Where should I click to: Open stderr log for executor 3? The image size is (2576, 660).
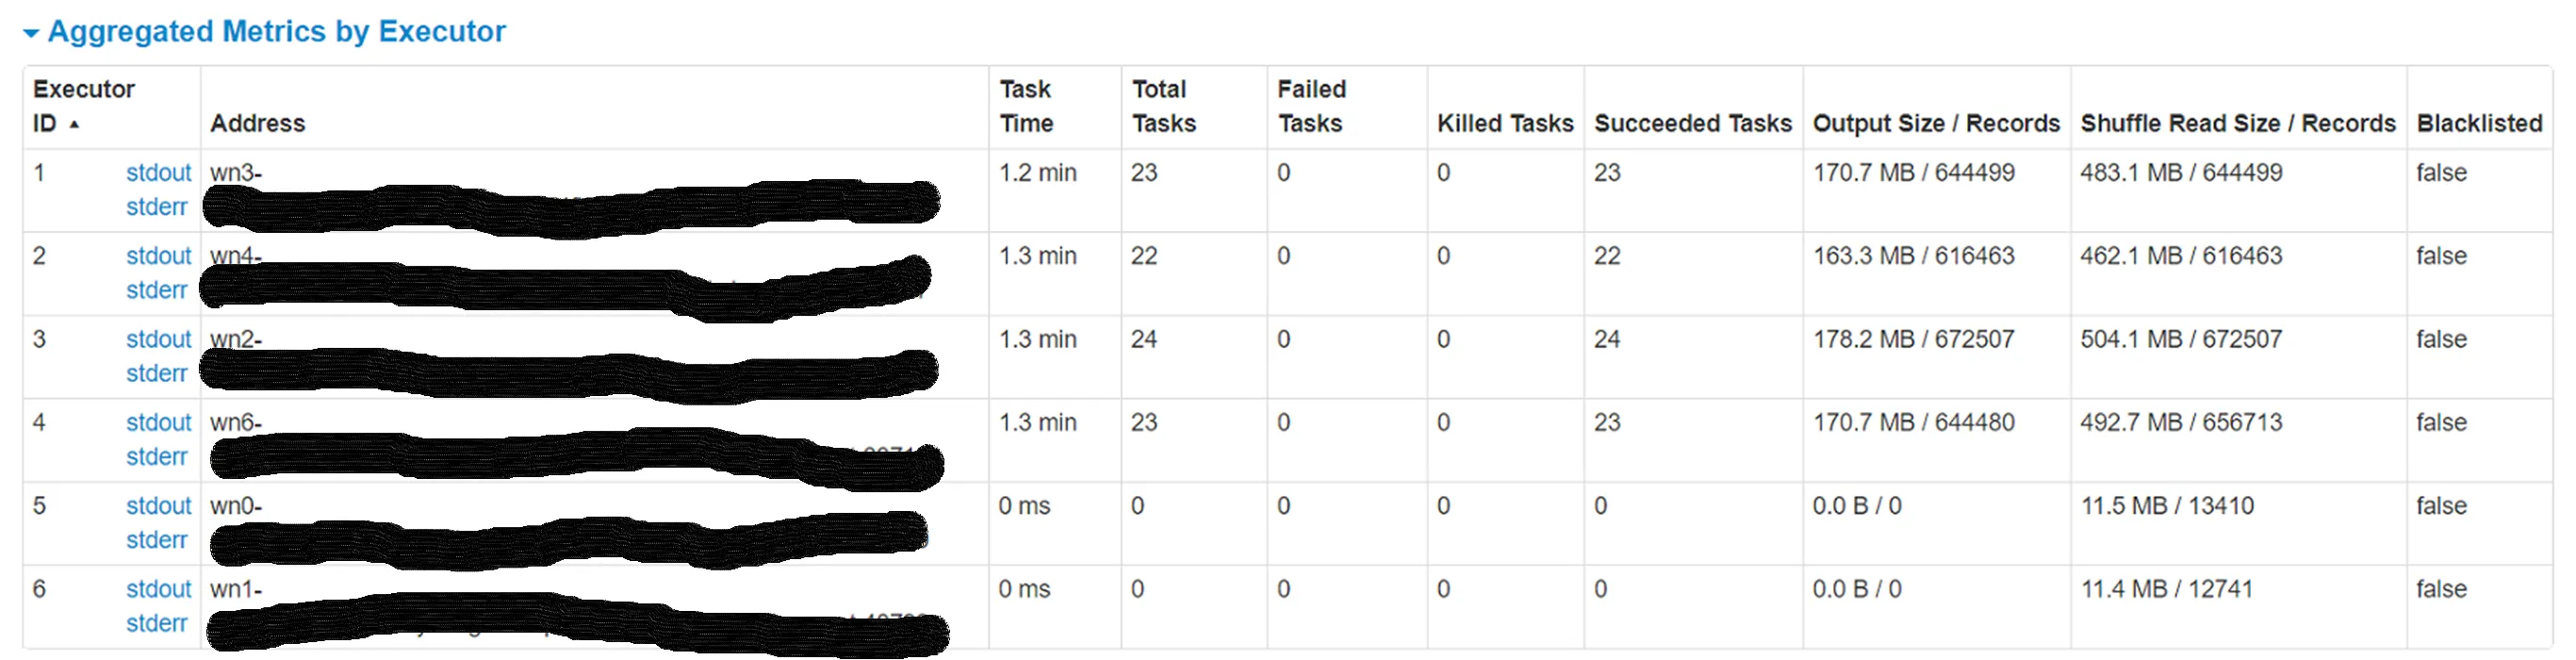click(156, 373)
